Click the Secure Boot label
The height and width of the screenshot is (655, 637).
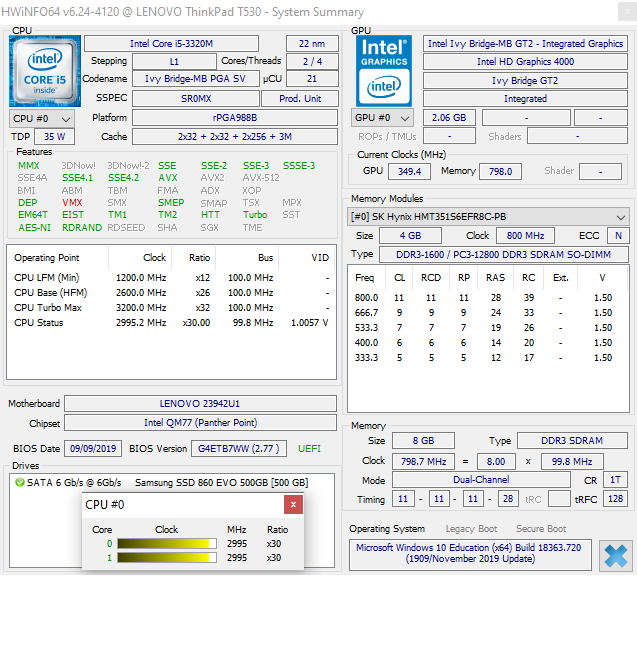click(541, 529)
